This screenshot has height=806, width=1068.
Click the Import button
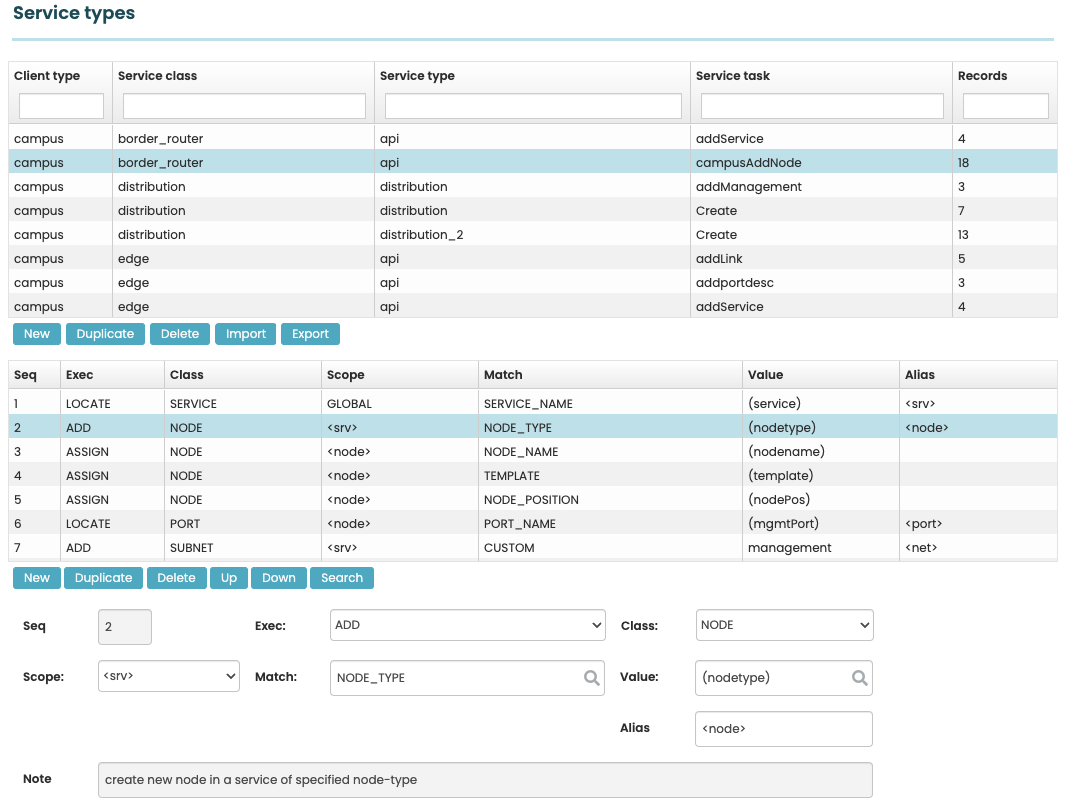245,333
